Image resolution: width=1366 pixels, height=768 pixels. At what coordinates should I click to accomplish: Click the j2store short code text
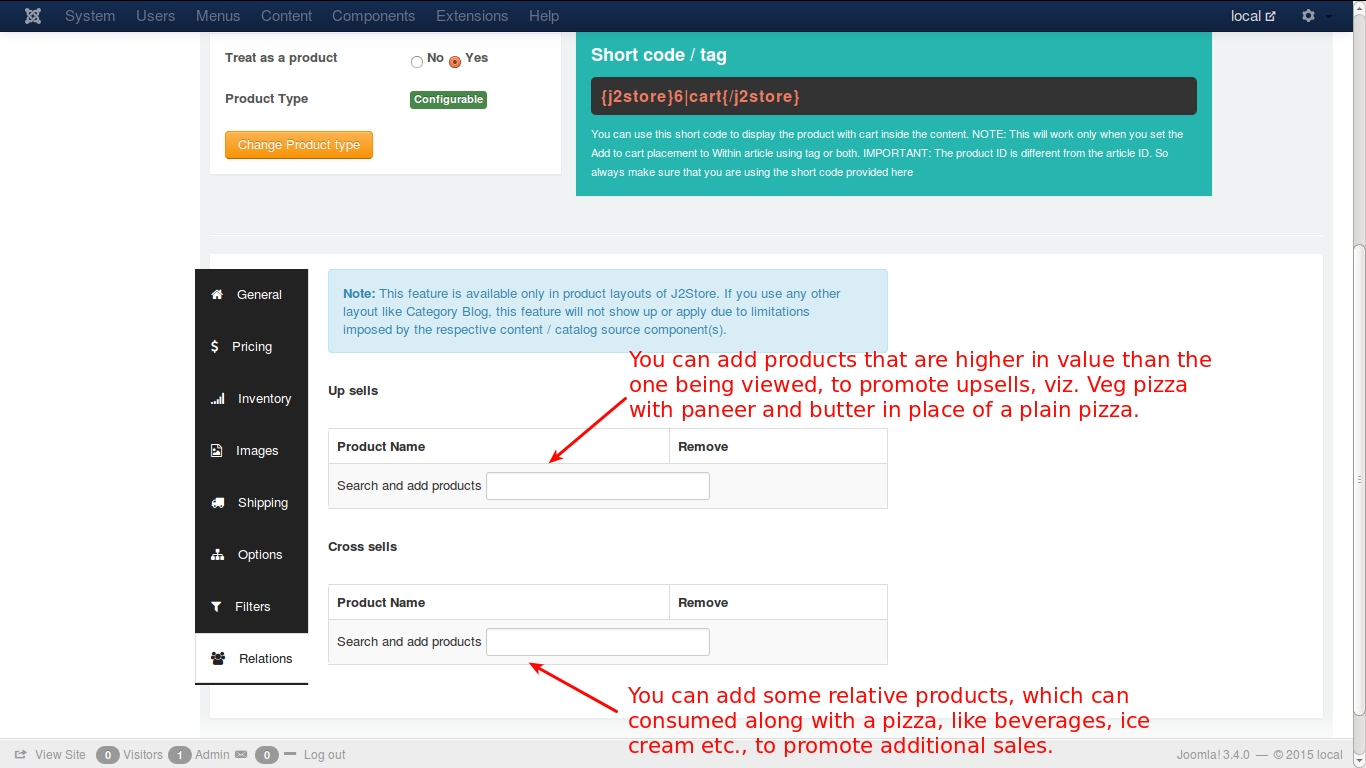(x=700, y=97)
